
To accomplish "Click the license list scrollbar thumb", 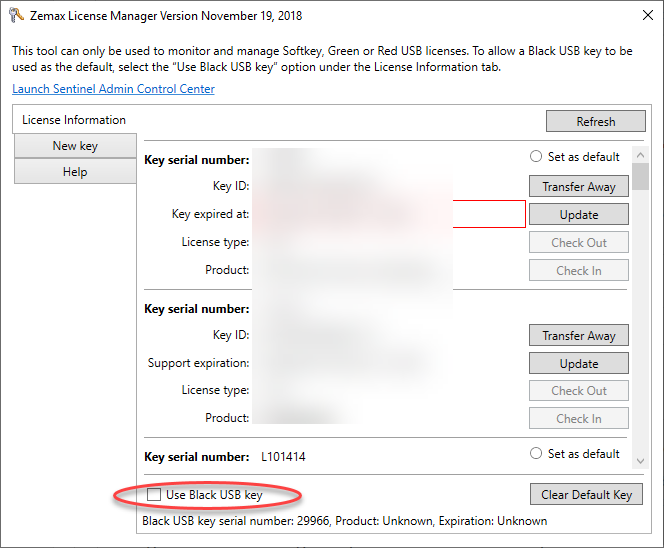I will [x=640, y=177].
